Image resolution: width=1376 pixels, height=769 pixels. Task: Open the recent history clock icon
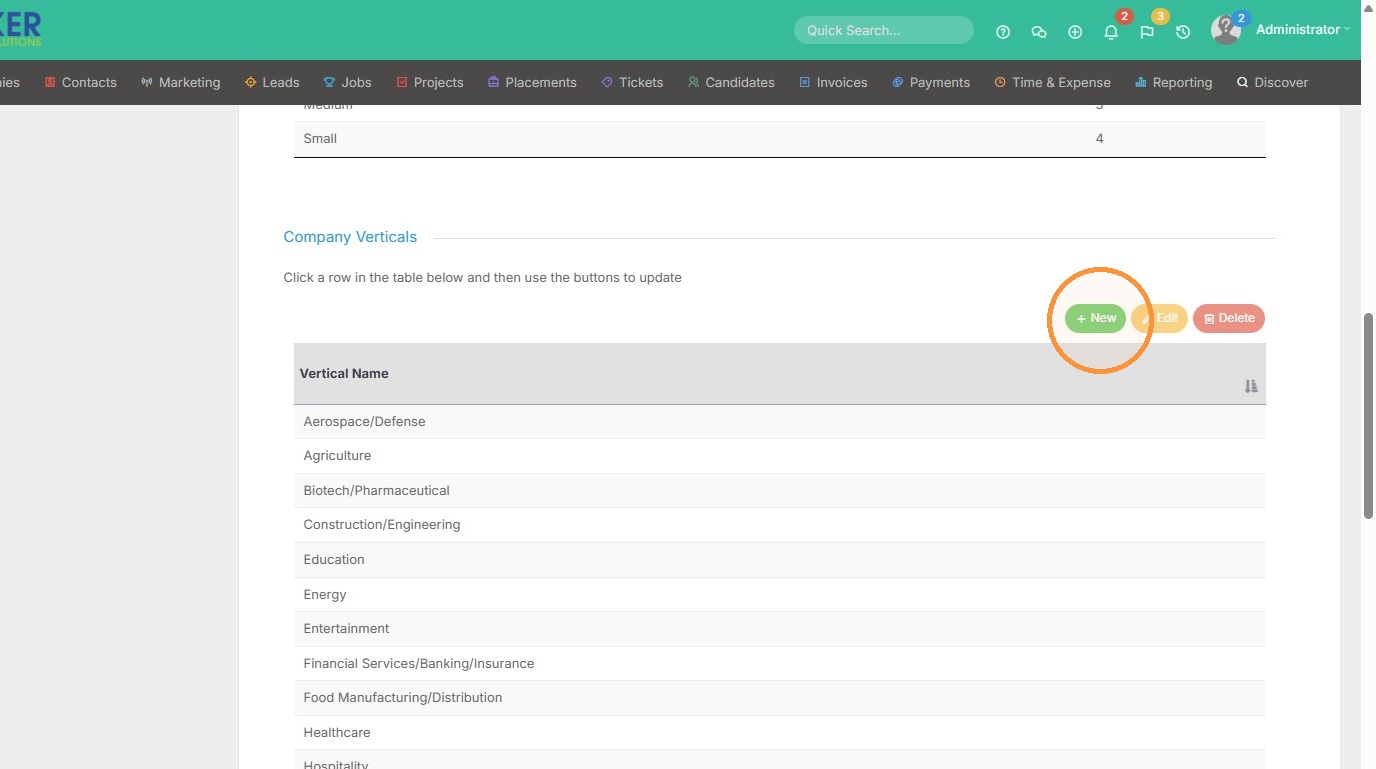point(1183,32)
